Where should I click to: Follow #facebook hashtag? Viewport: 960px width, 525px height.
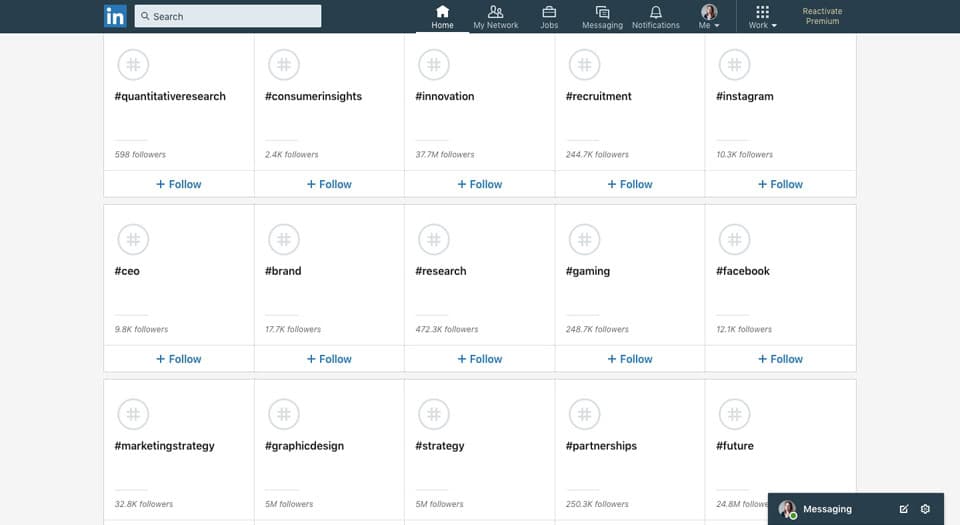[x=781, y=359]
